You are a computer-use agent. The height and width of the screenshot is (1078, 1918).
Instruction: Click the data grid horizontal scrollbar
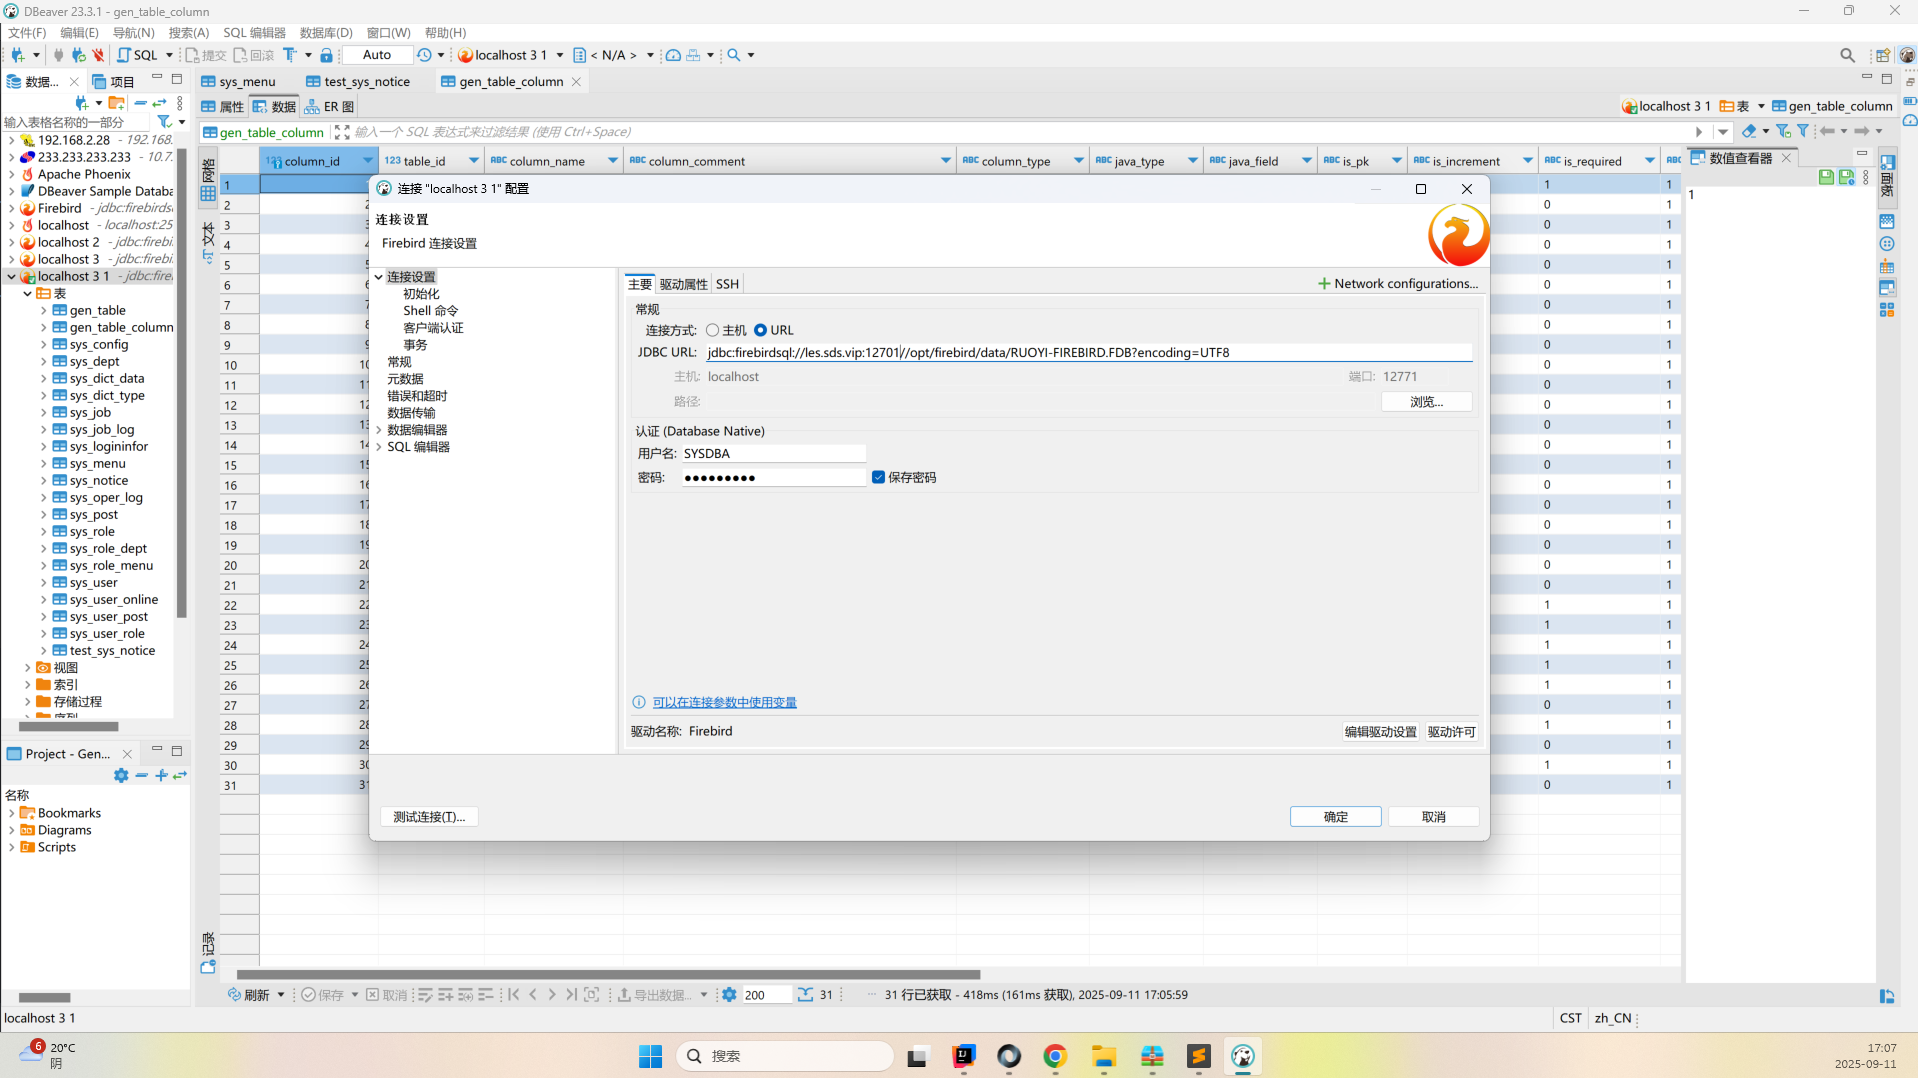[608, 974]
